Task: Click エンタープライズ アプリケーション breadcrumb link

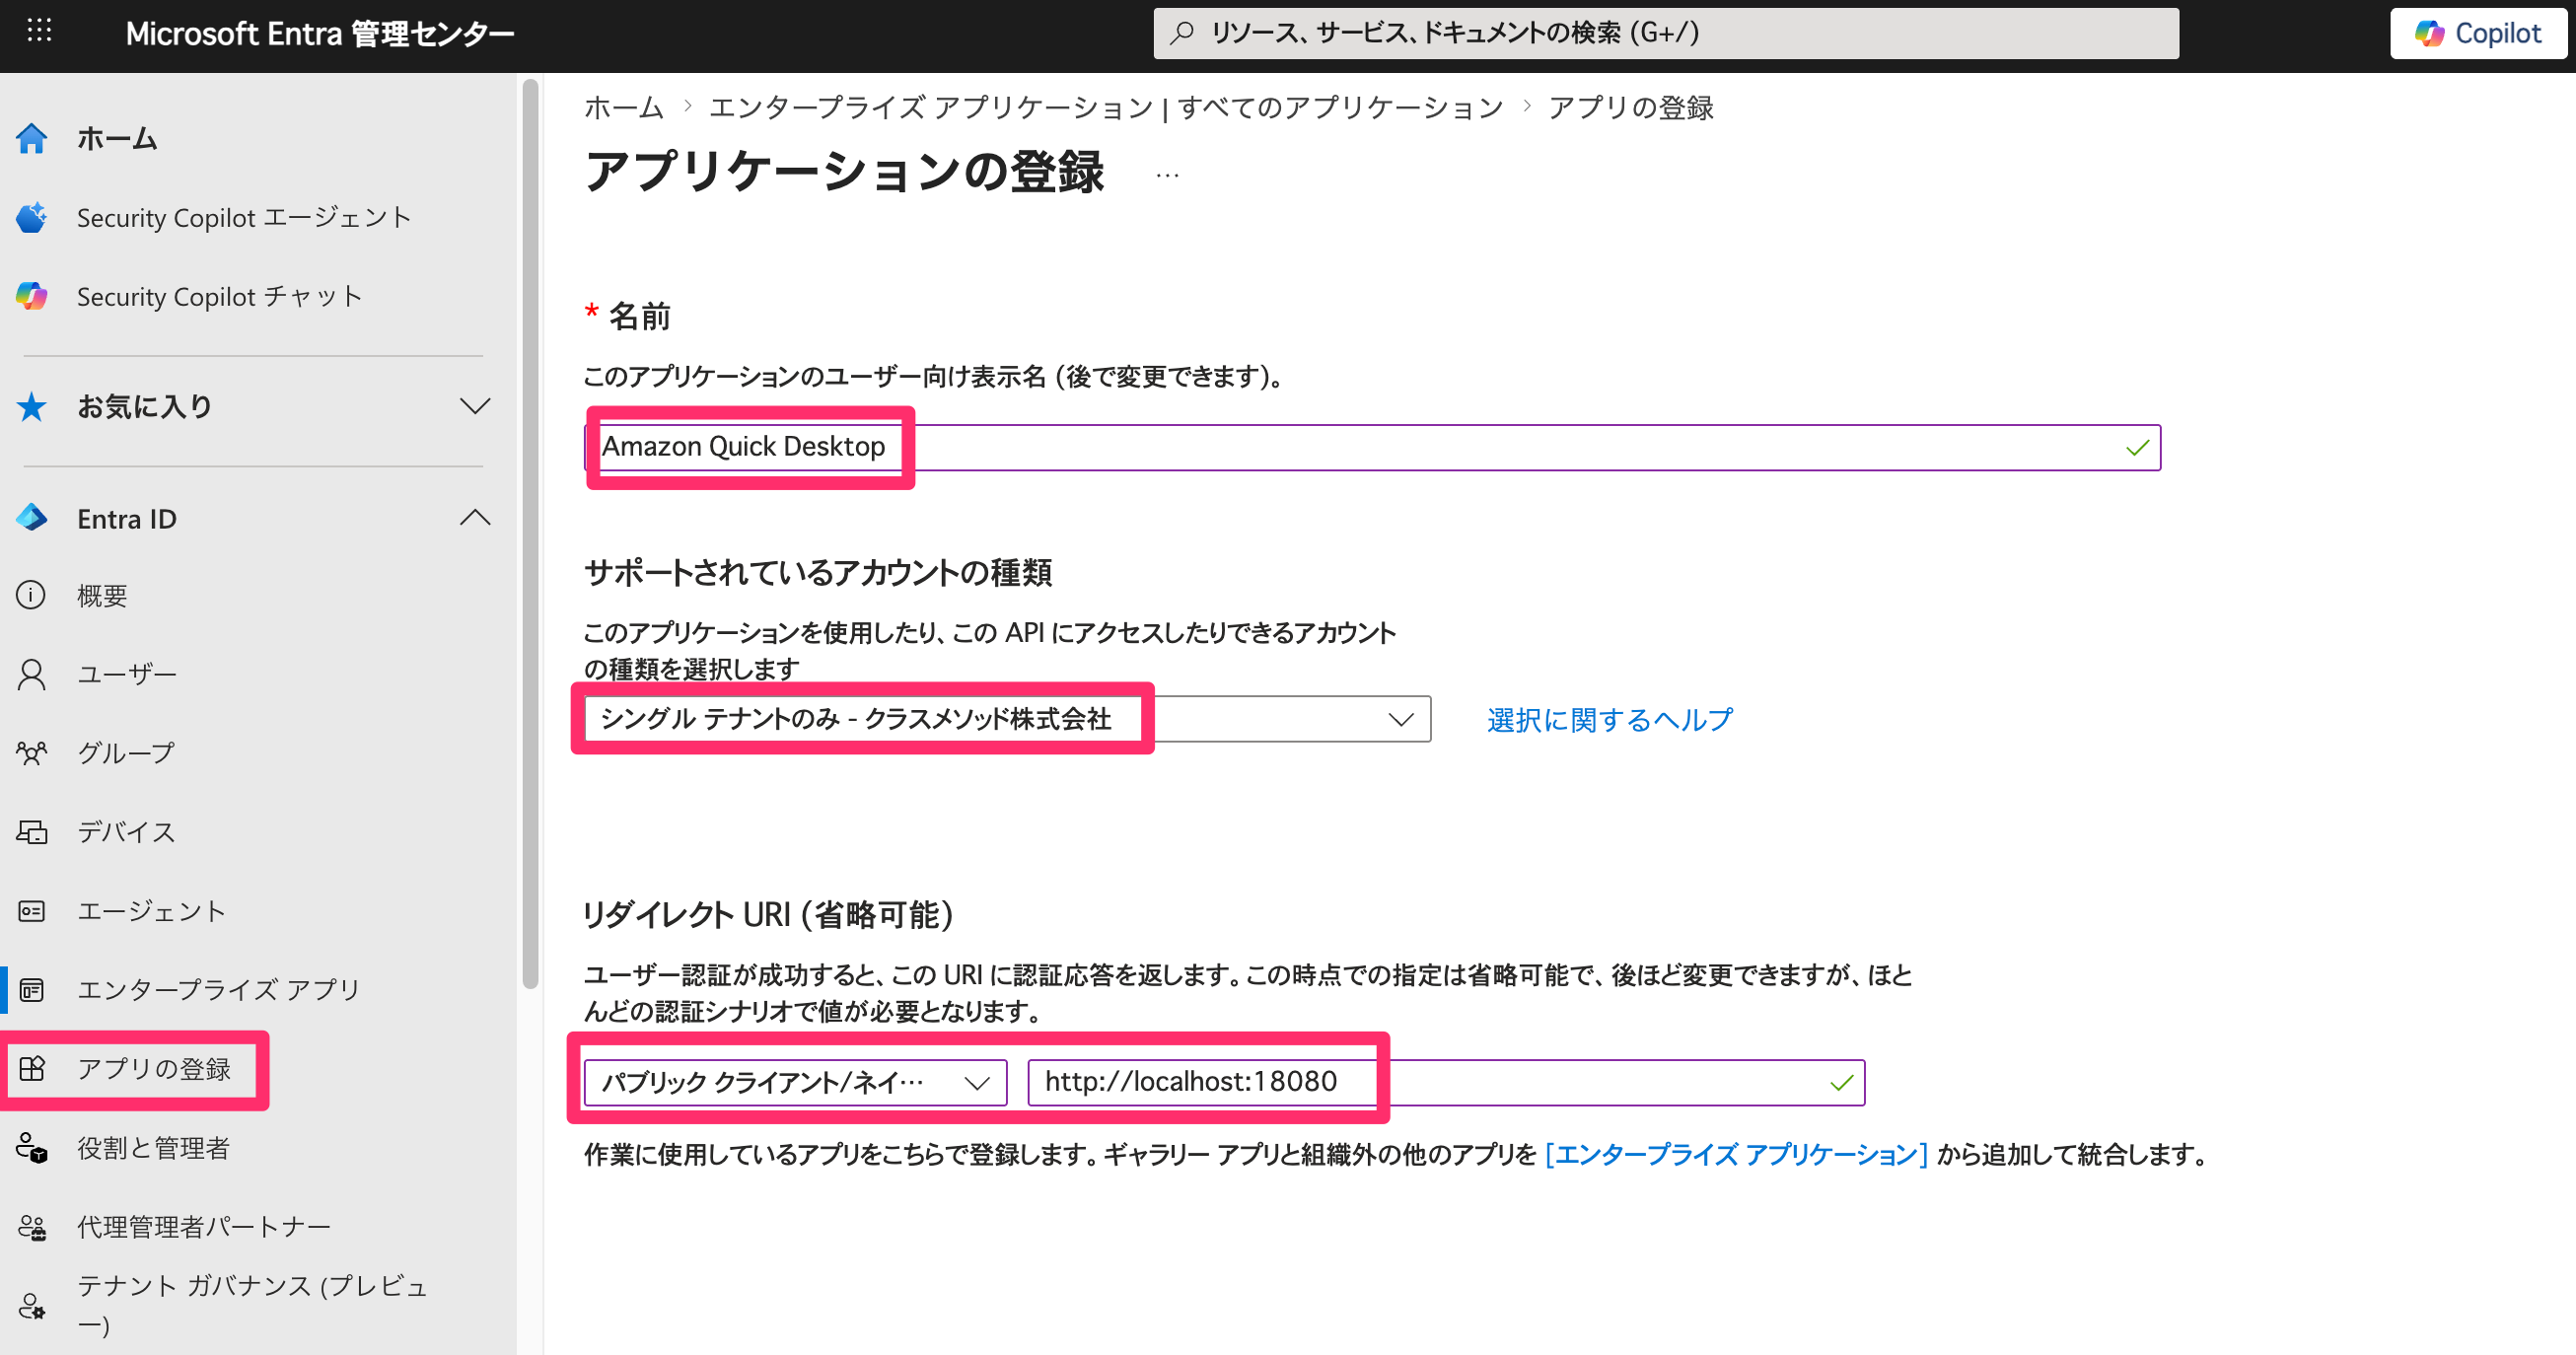Action: [1106, 107]
